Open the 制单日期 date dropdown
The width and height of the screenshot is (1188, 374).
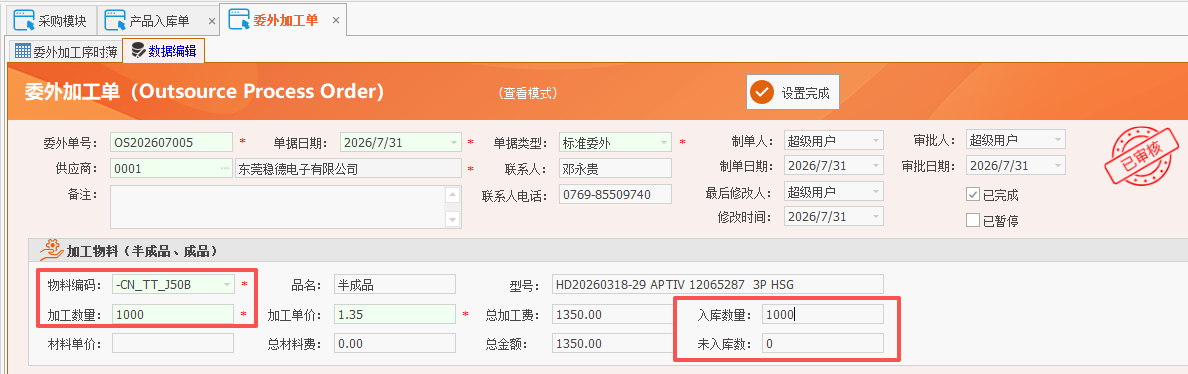coord(876,166)
